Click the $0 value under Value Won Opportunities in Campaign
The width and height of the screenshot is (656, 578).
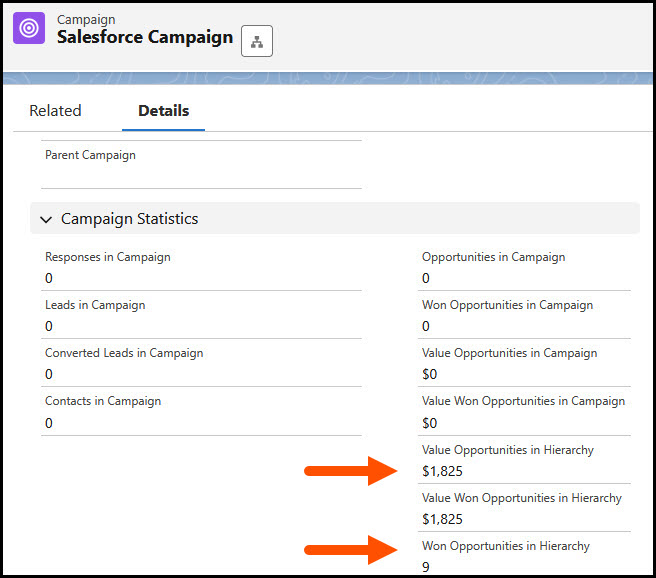pyautogui.click(x=430, y=423)
